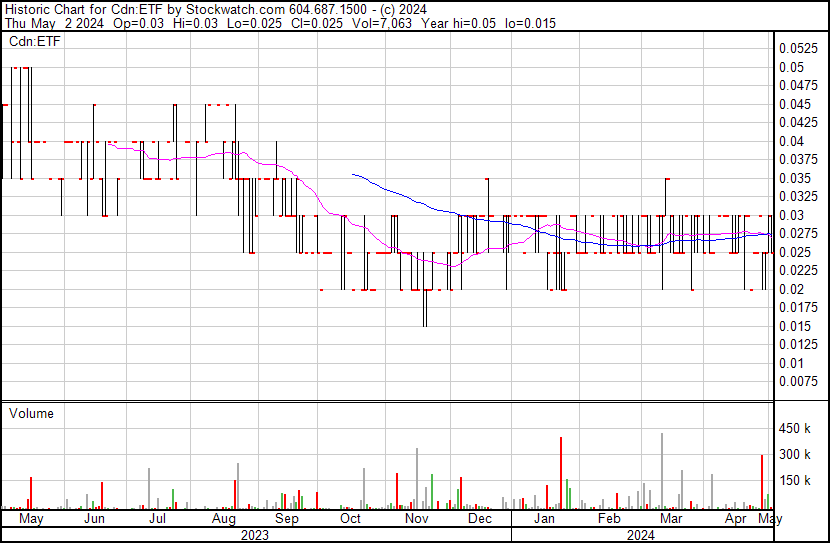
Task: Click the 2023 year label
Action: 255,535
